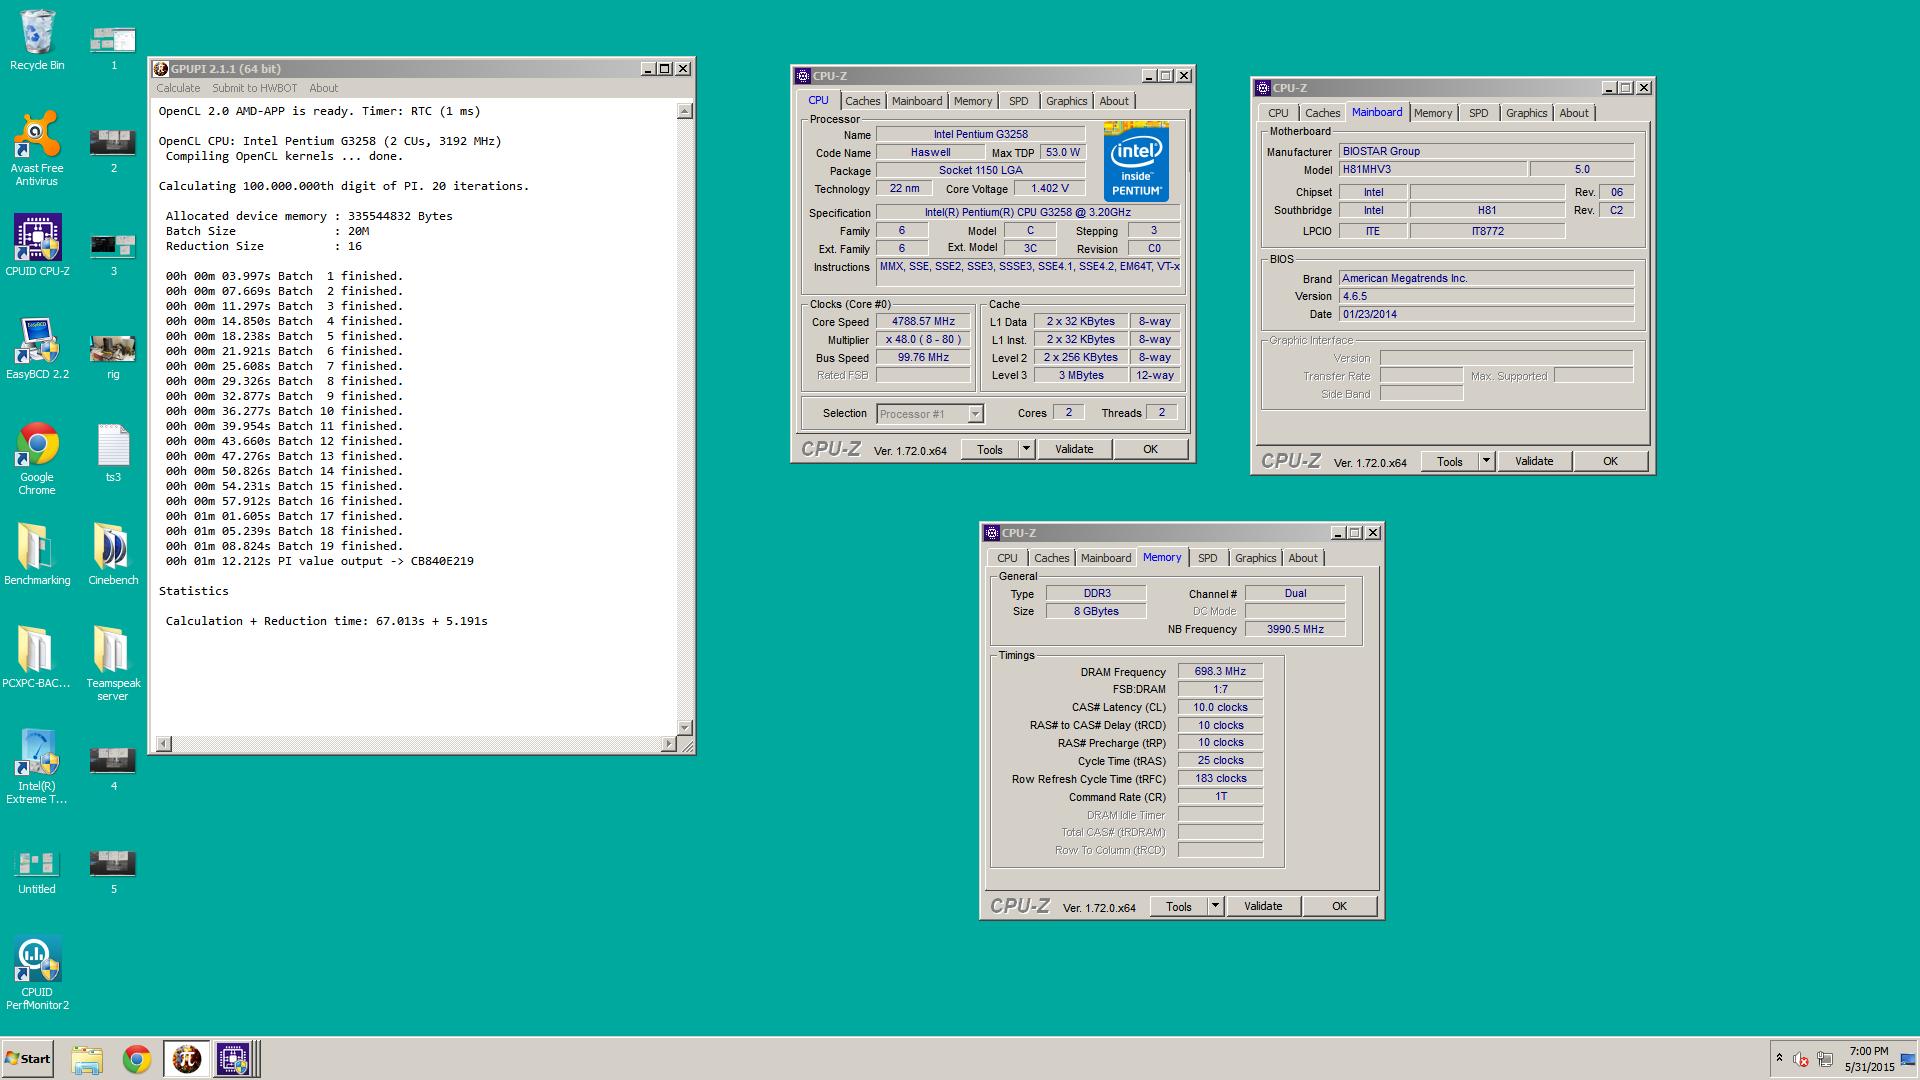1920x1080 pixels.
Task: Open the rig image thumbnail
Action: click(x=113, y=357)
